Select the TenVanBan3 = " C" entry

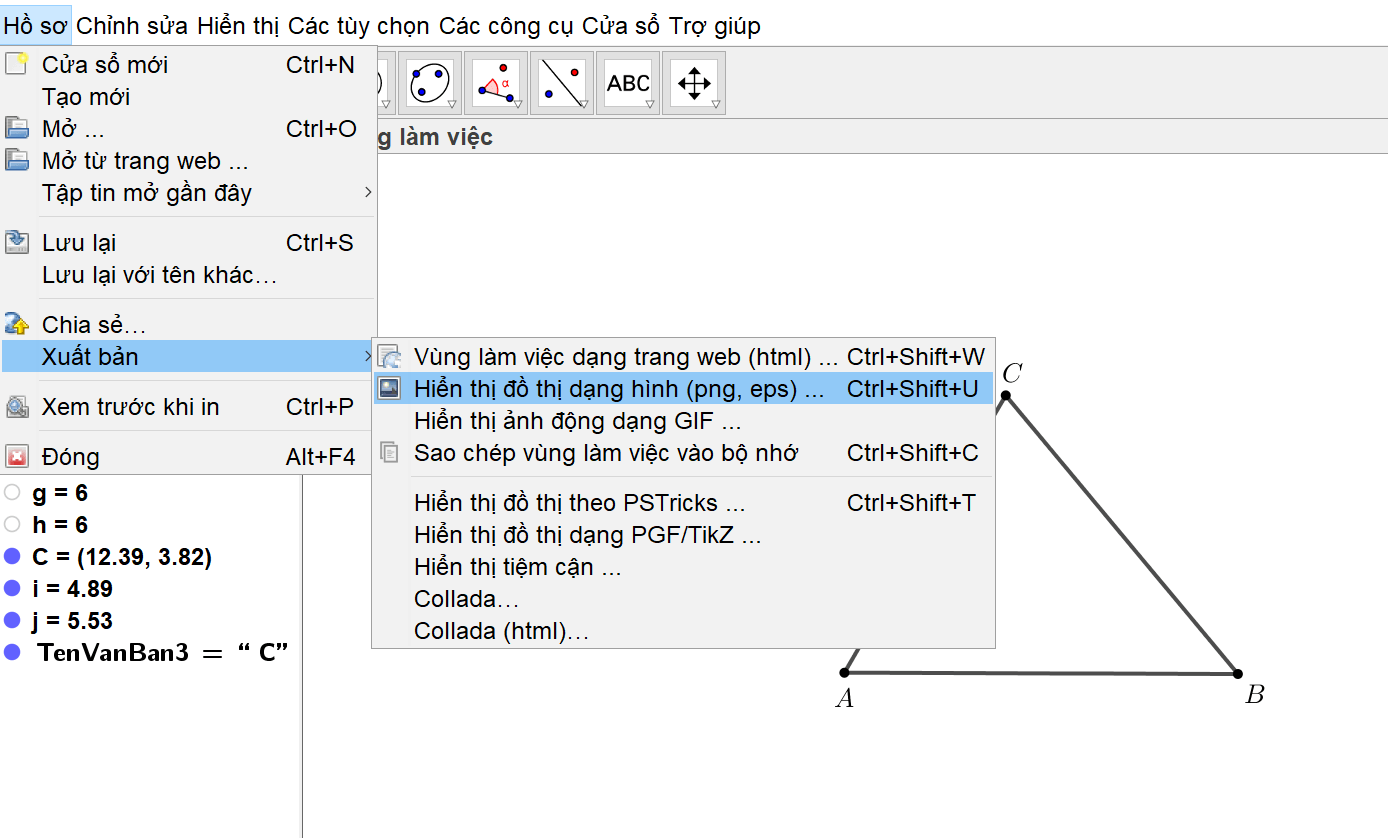[x=163, y=653]
